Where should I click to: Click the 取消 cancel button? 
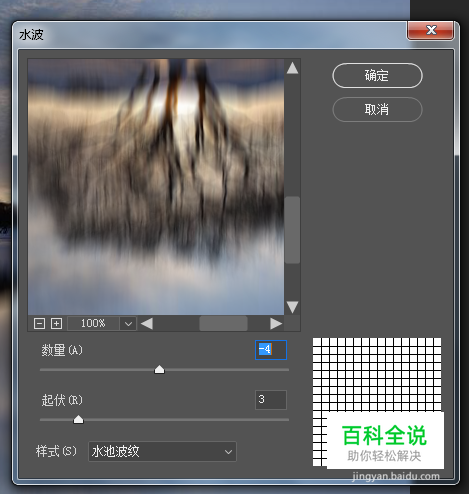coord(377,109)
